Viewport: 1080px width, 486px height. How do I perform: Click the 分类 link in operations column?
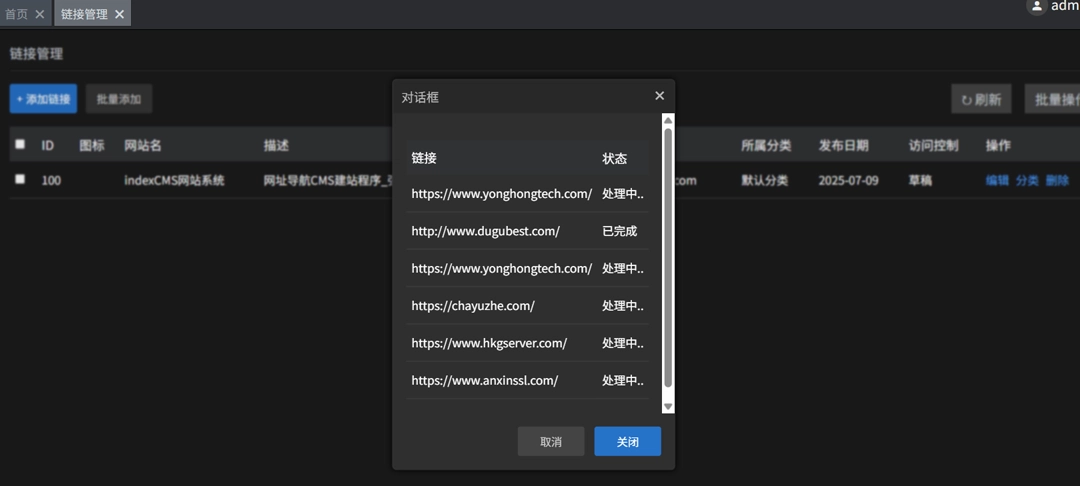pos(1027,180)
